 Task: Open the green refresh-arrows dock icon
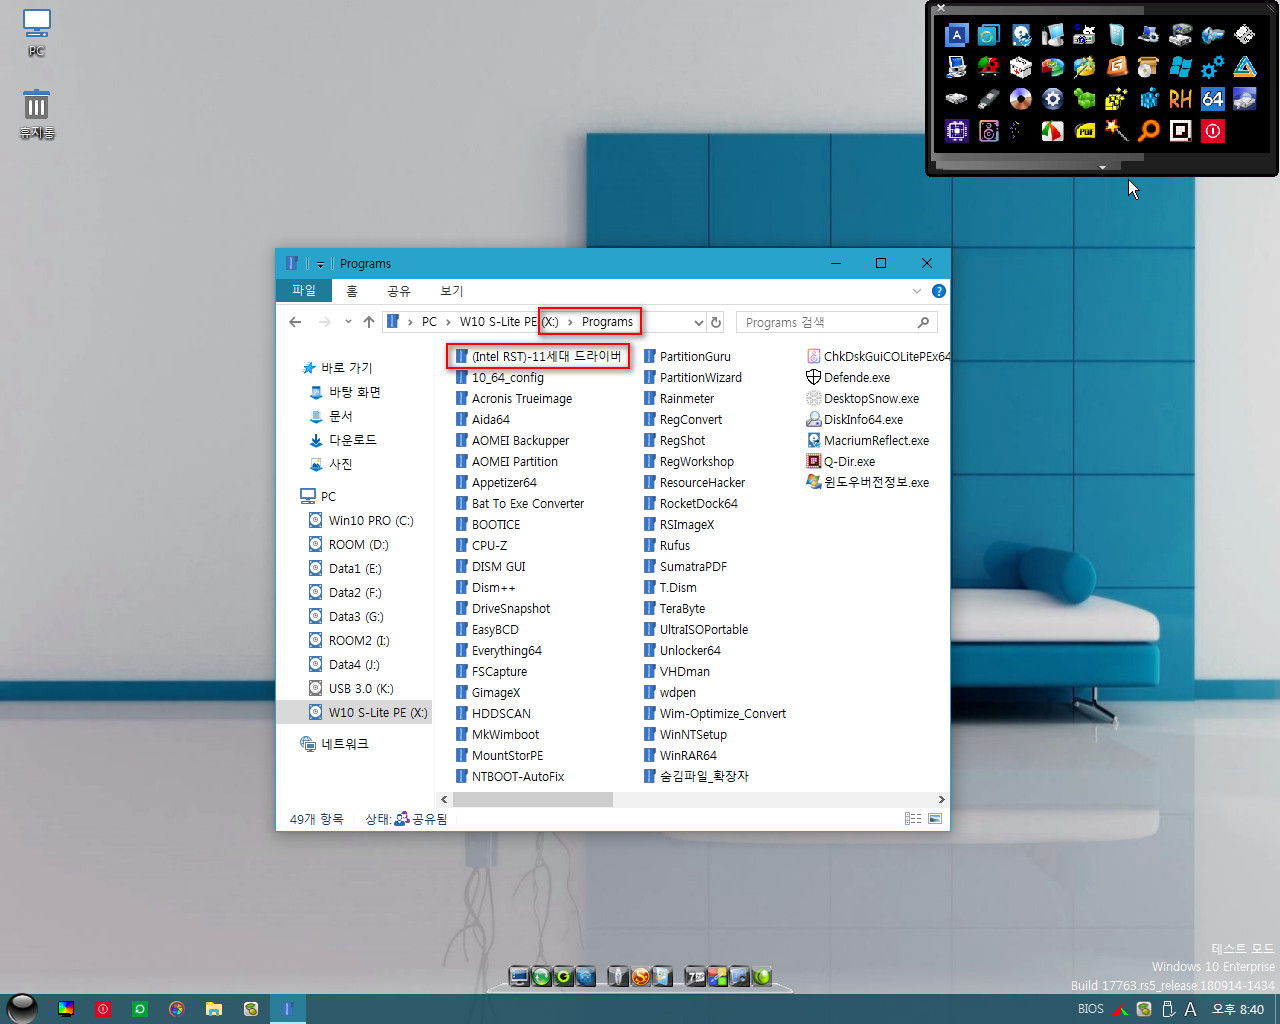pyautogui.click(x=541, y=976)
